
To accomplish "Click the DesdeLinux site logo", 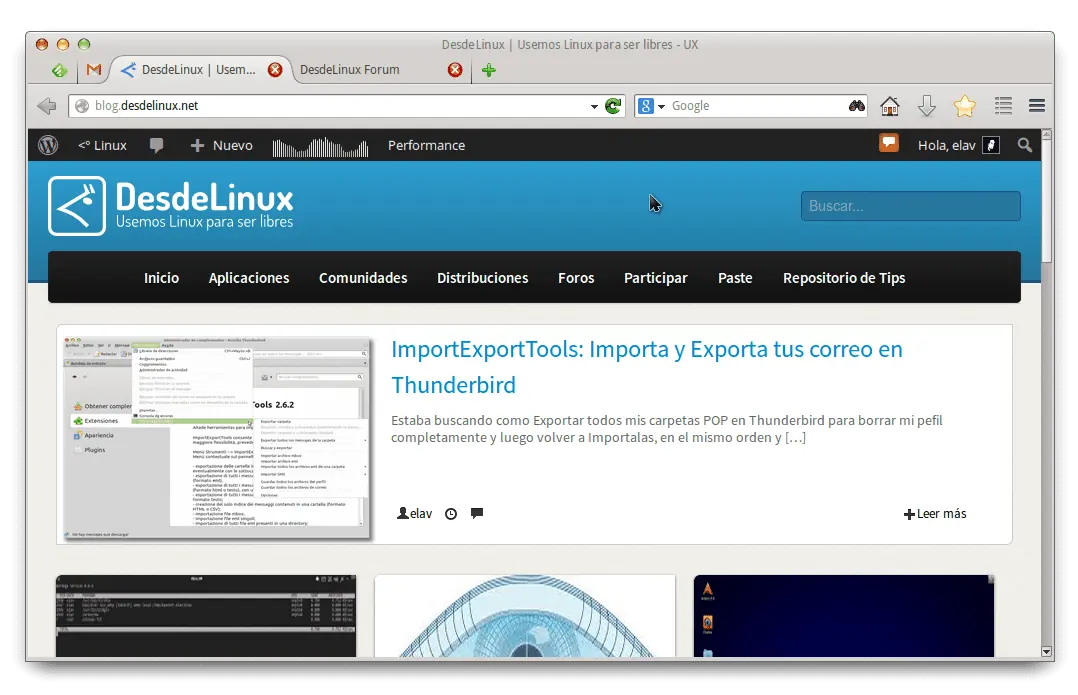I will tap(171, 206).
